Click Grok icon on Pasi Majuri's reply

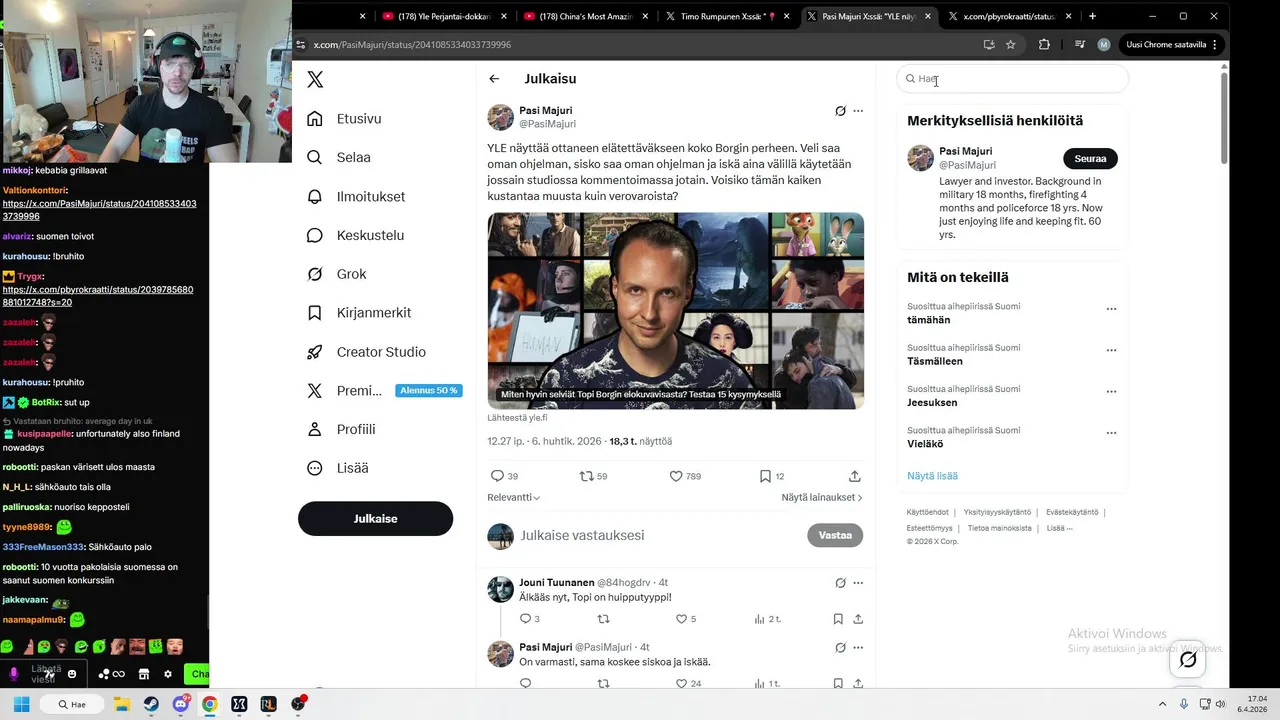click(x=840, y=647)
